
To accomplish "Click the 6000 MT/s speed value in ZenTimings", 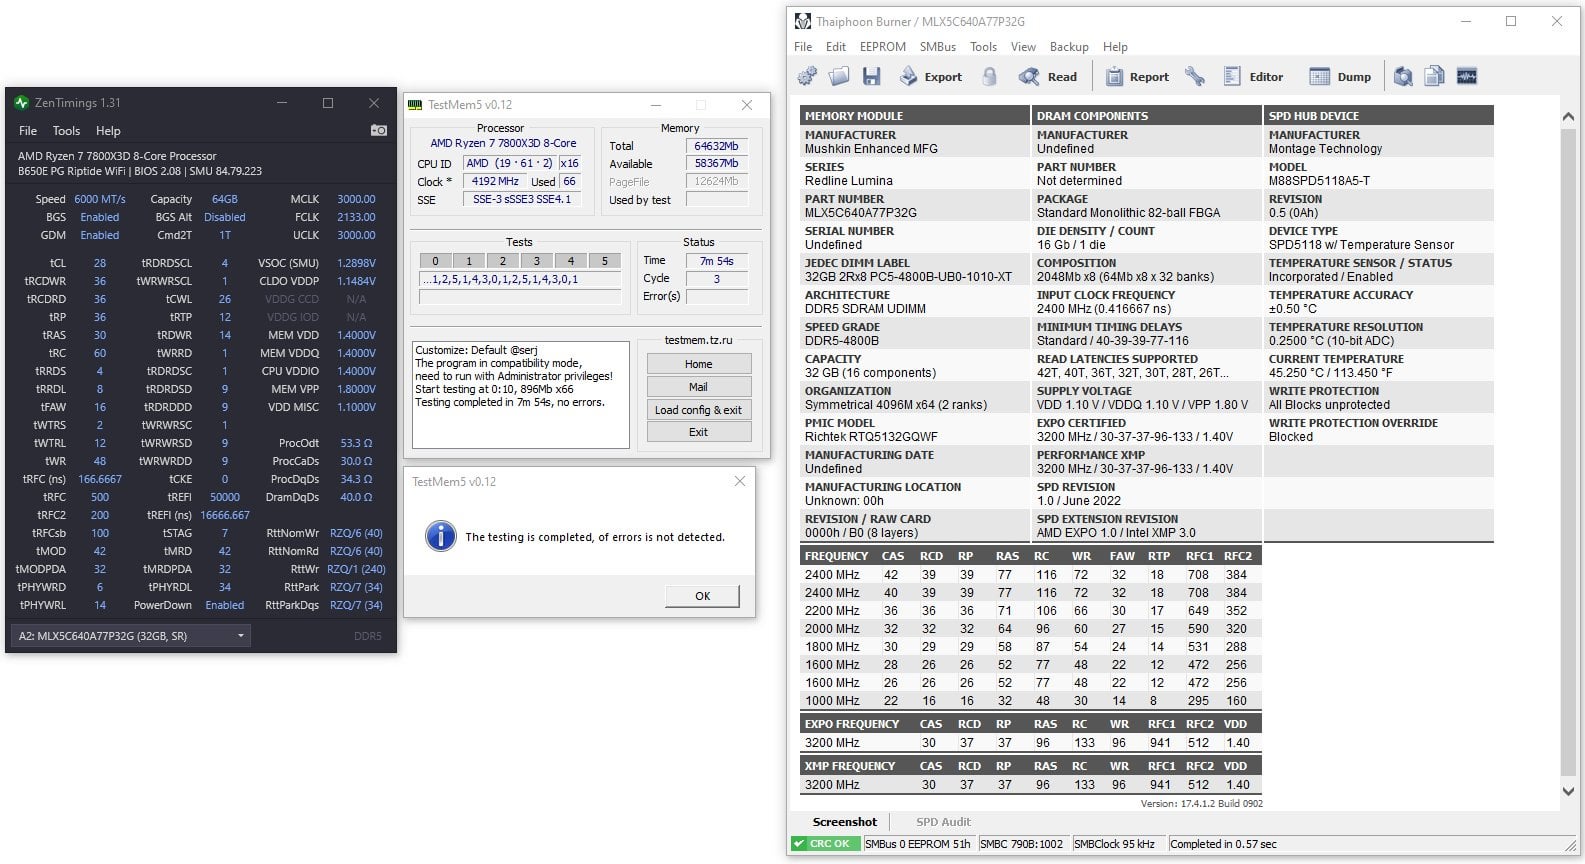I will tap(100, 199).
